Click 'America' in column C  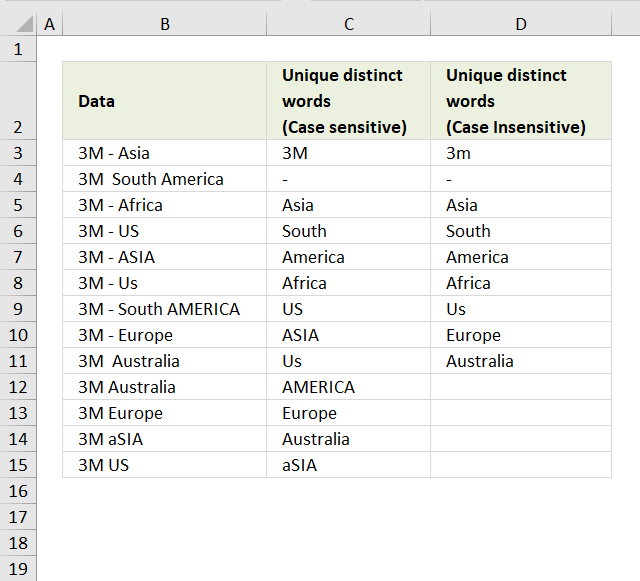(x=349, y=257)
